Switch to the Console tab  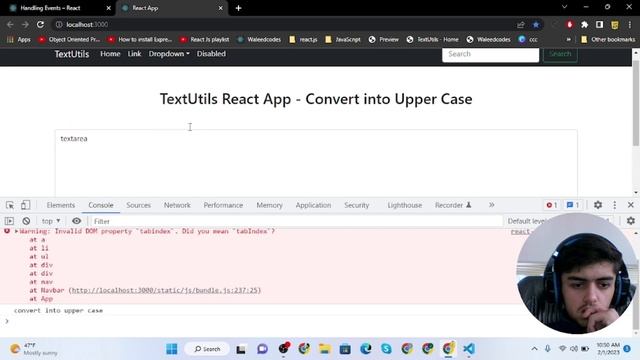(101, 205)
